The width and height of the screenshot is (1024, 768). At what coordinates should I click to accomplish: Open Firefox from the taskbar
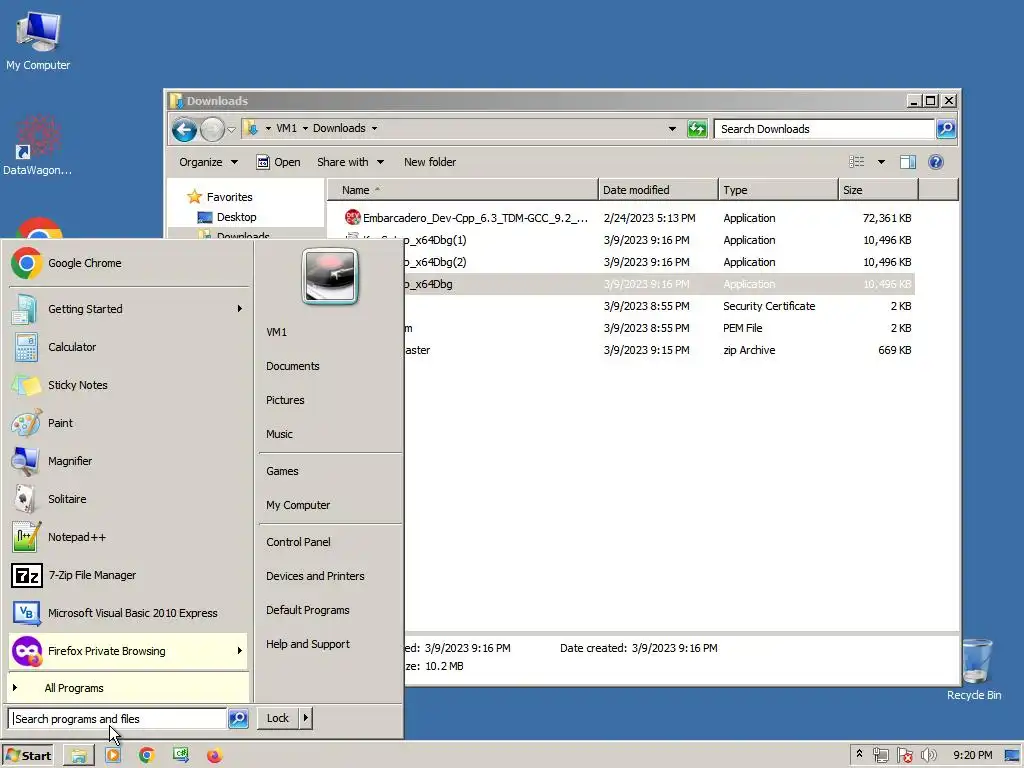pyautogui.click(x=214, y=756)
